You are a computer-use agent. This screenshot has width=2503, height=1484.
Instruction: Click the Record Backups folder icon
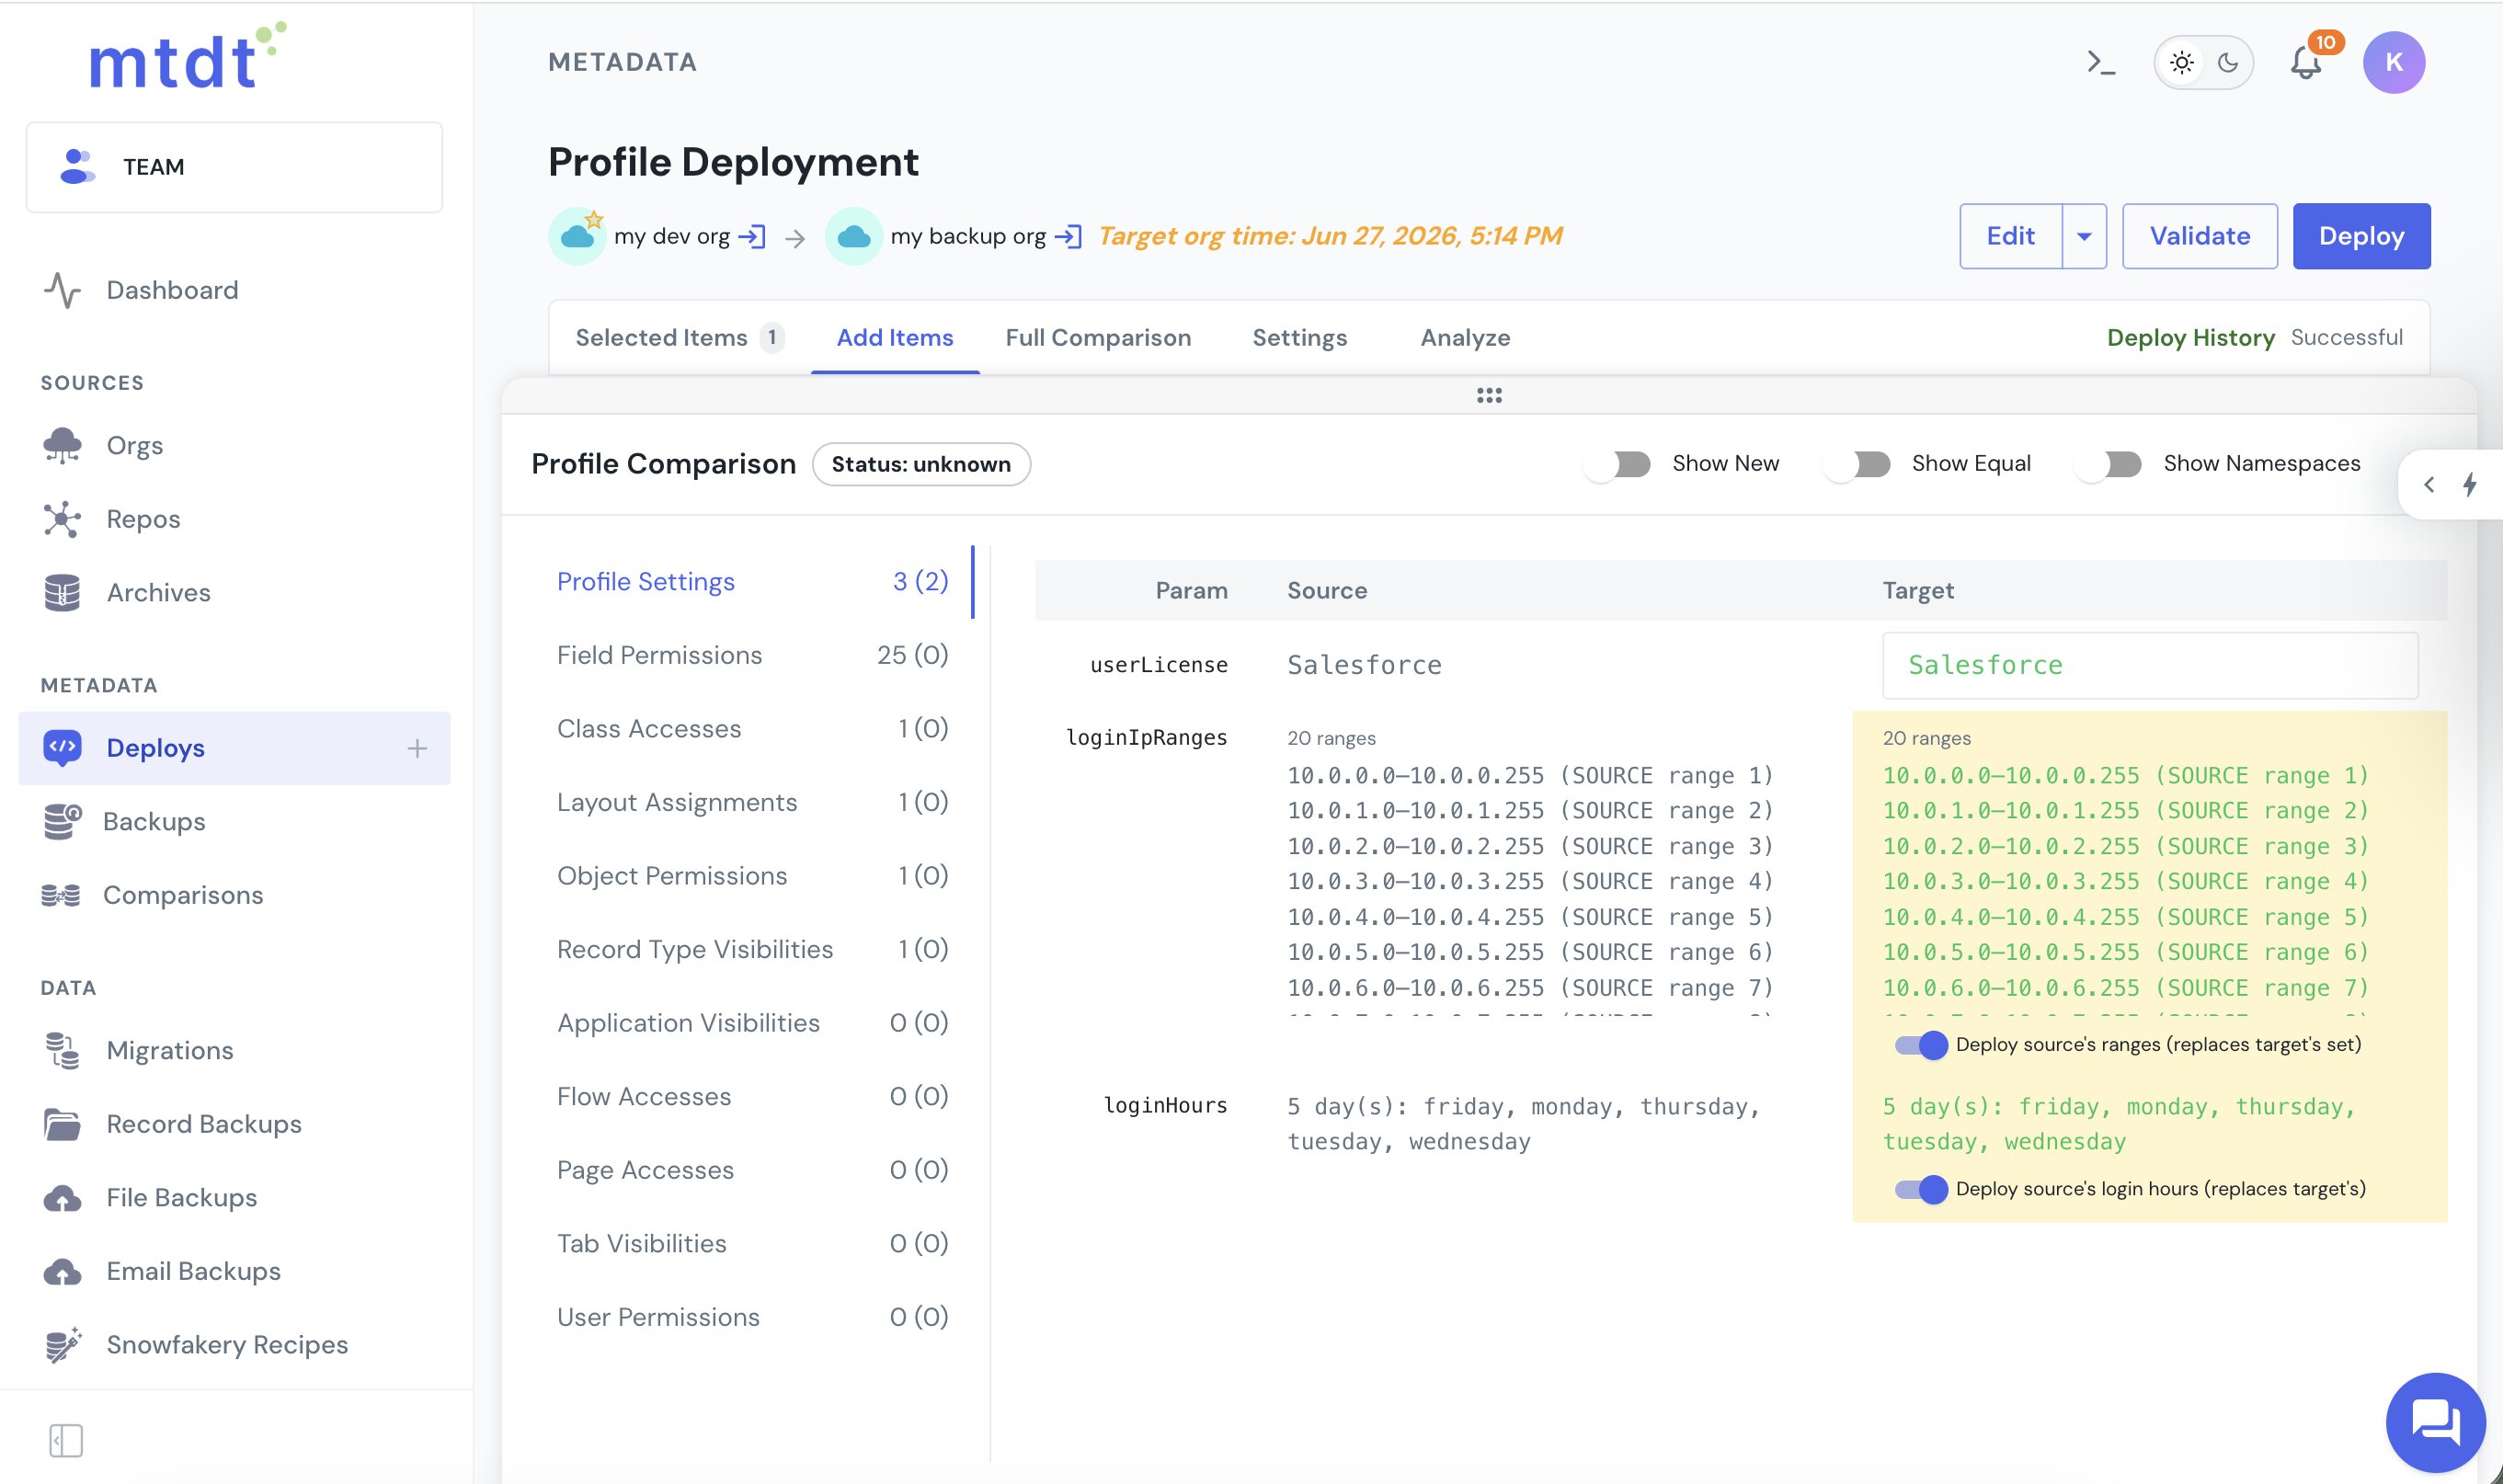(x=62, y=1124)
